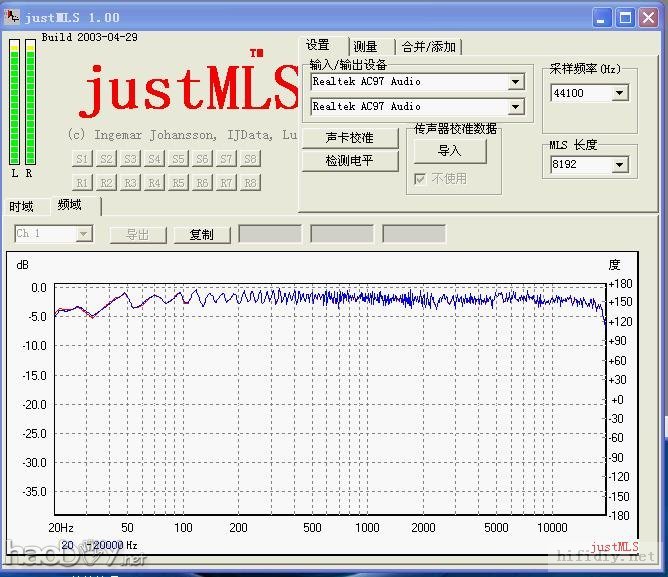The height and width of the screenshot is (577, 668).
Task: Click the justMLS title bar app icon
Action: tap(13, 17)
